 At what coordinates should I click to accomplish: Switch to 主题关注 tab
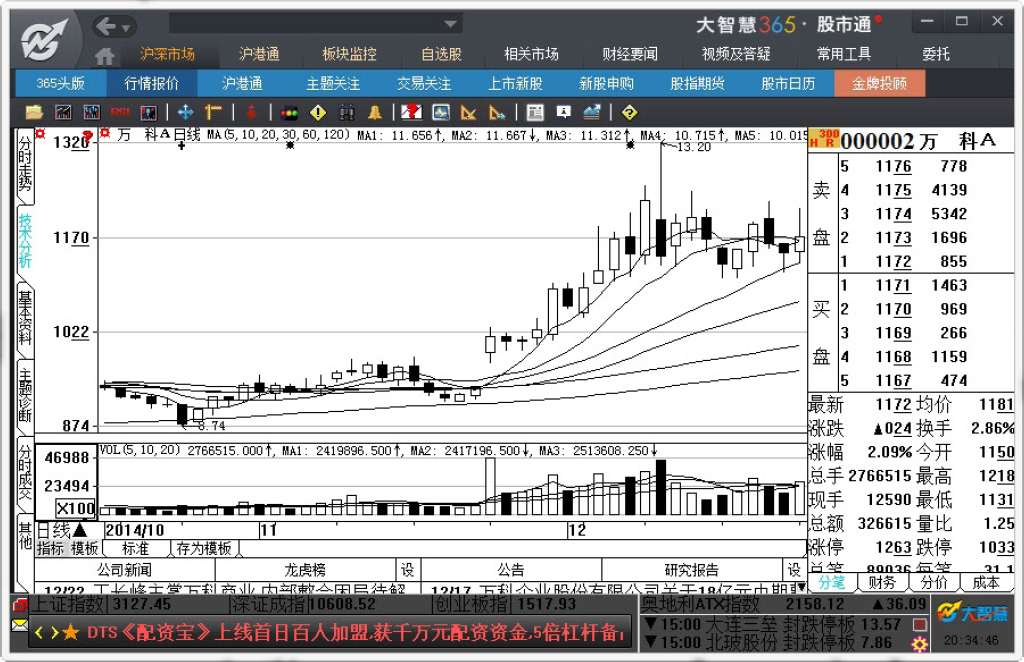(x=333, y=84)
